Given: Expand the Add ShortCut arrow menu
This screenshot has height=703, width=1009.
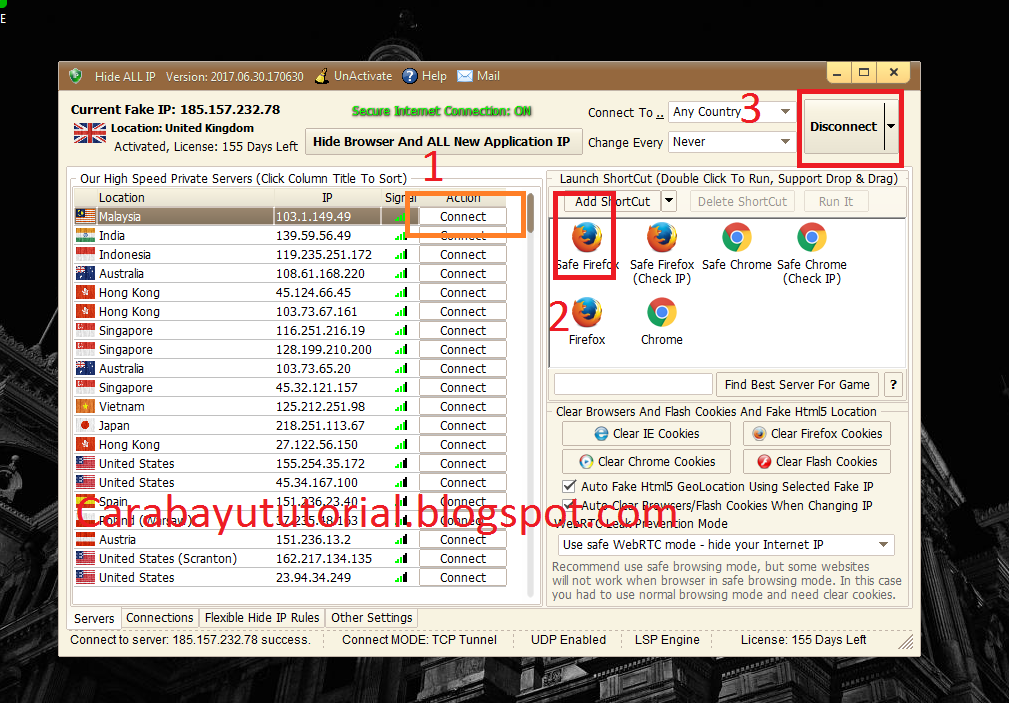Looking at the screenshot, I should point(669,201).
